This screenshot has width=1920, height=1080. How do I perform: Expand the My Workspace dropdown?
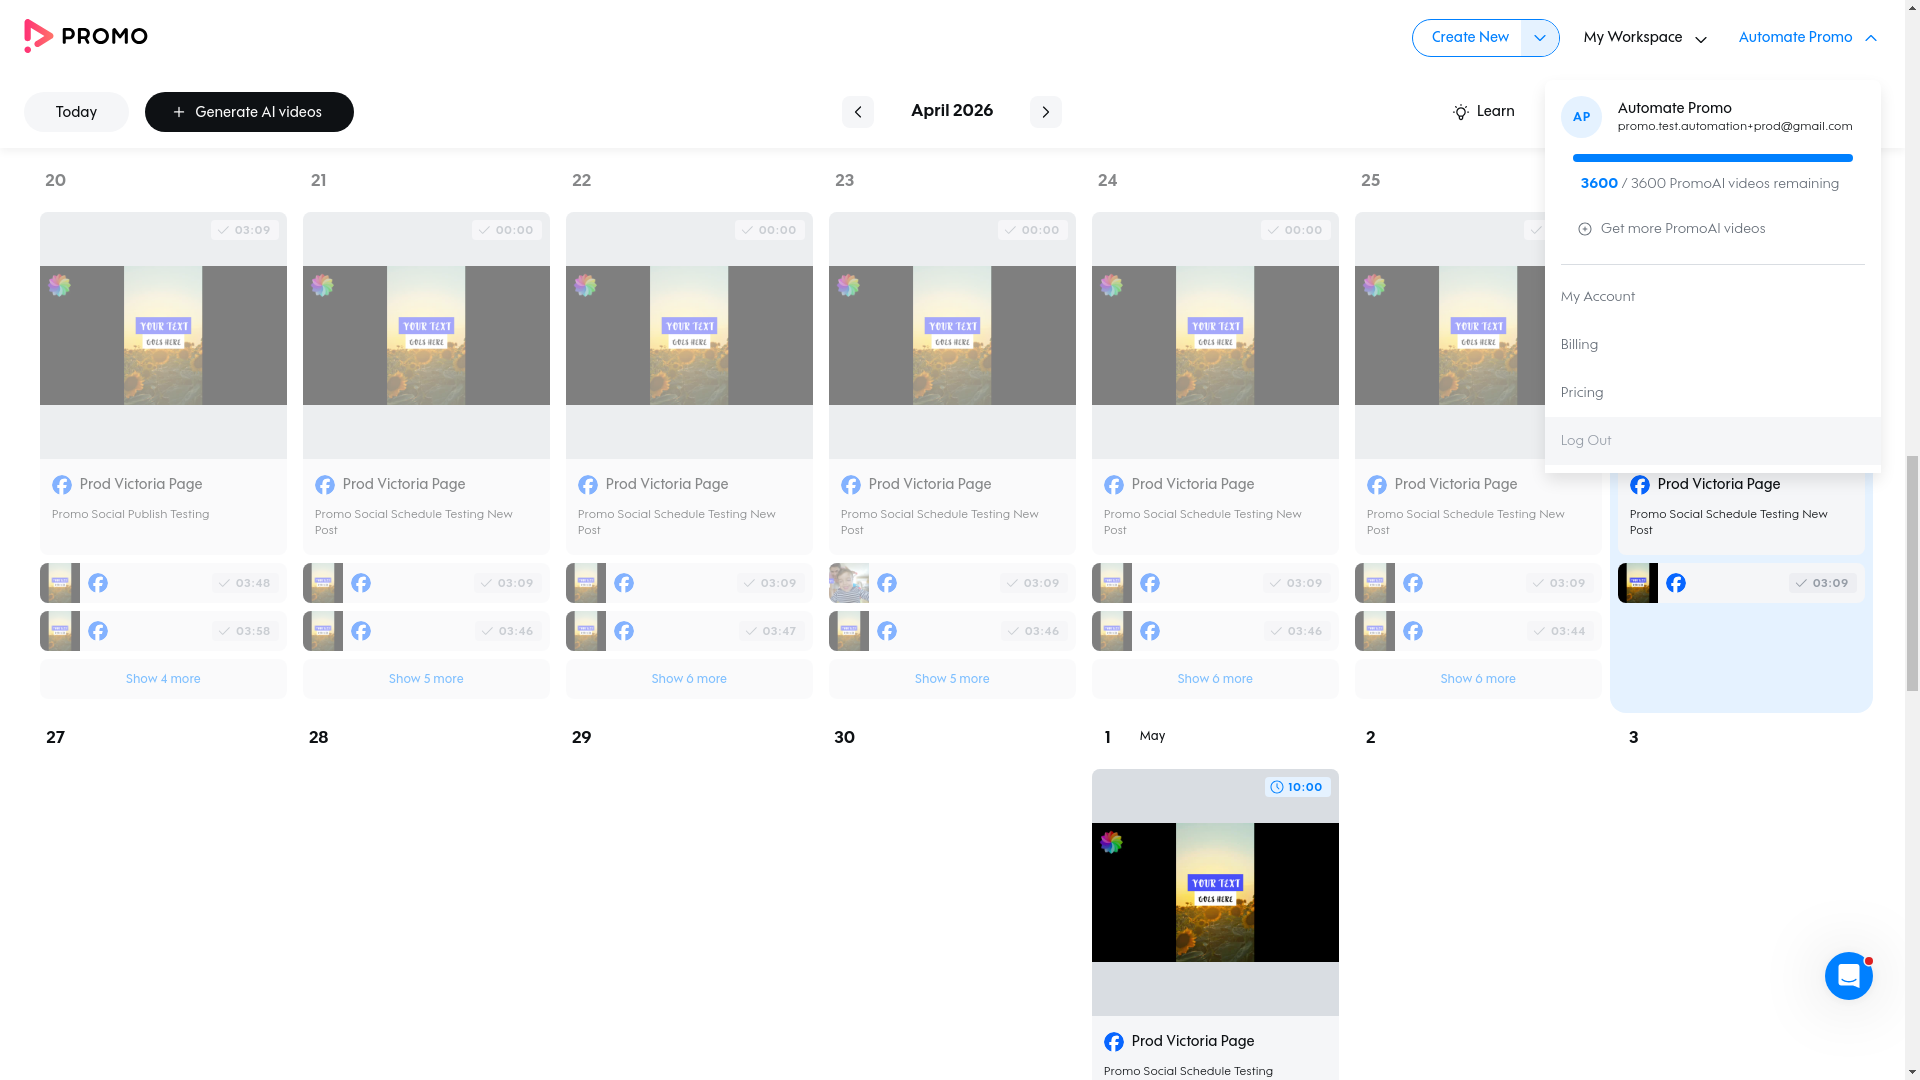pos(1702,38)
